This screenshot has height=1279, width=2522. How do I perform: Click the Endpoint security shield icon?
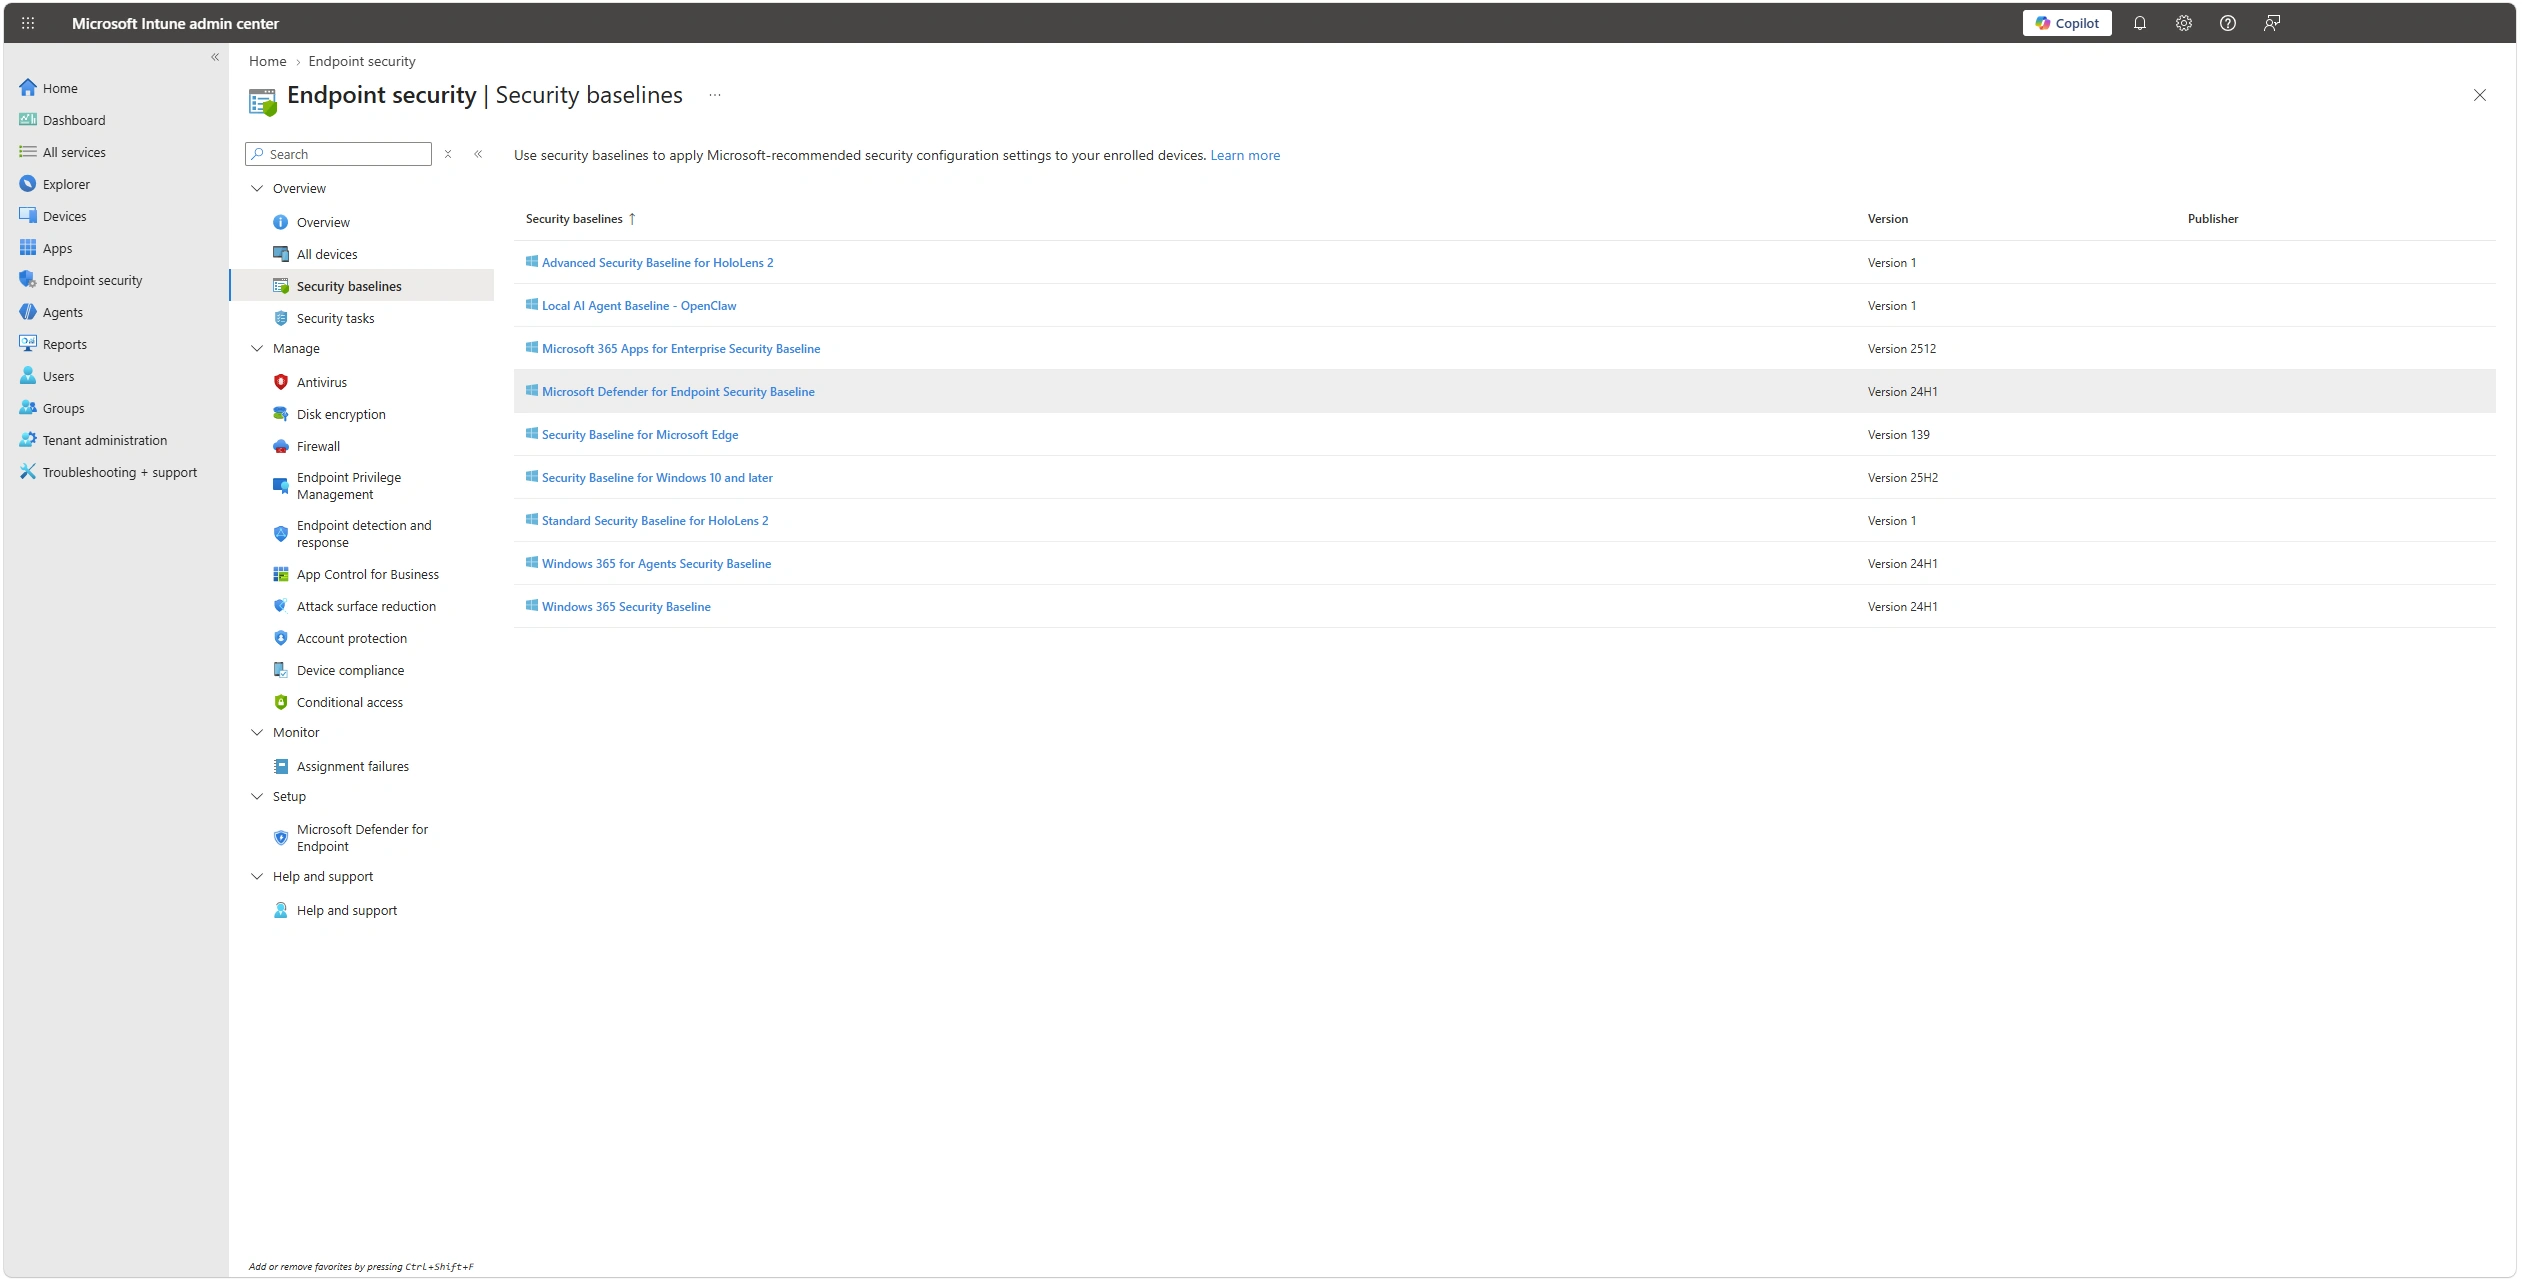(28, 280)
